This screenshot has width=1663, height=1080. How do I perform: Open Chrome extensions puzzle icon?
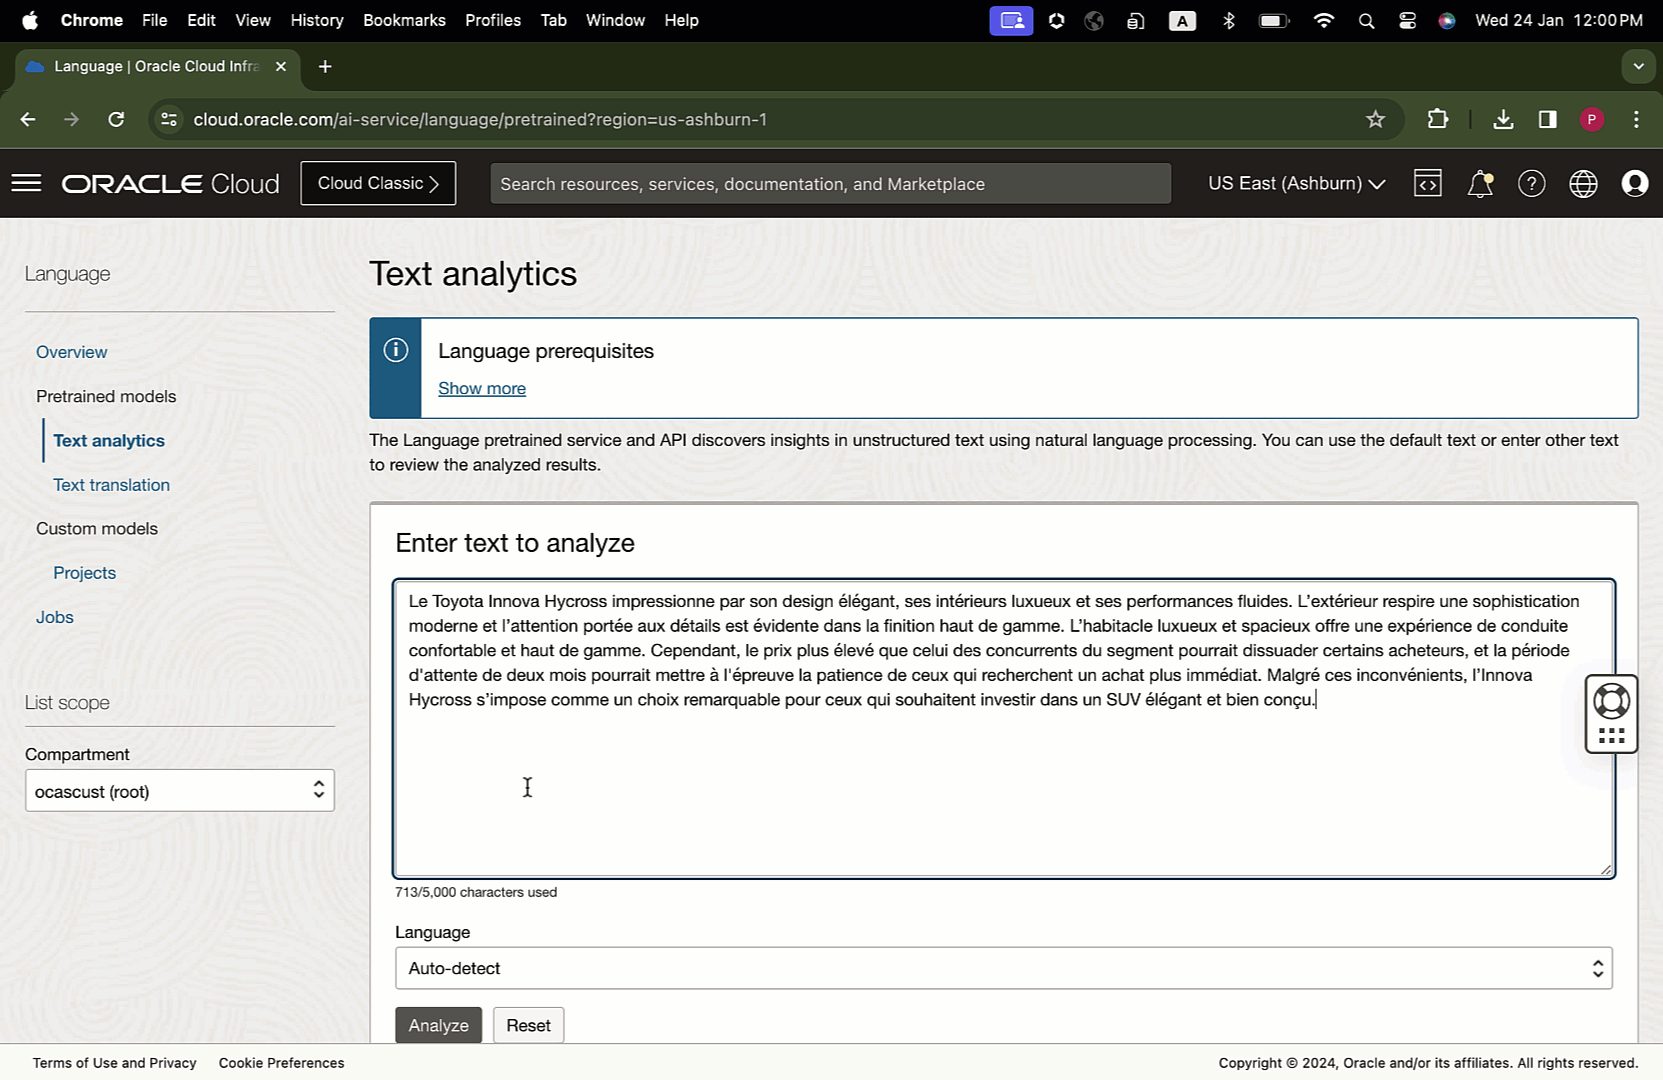pos(1437,120)
